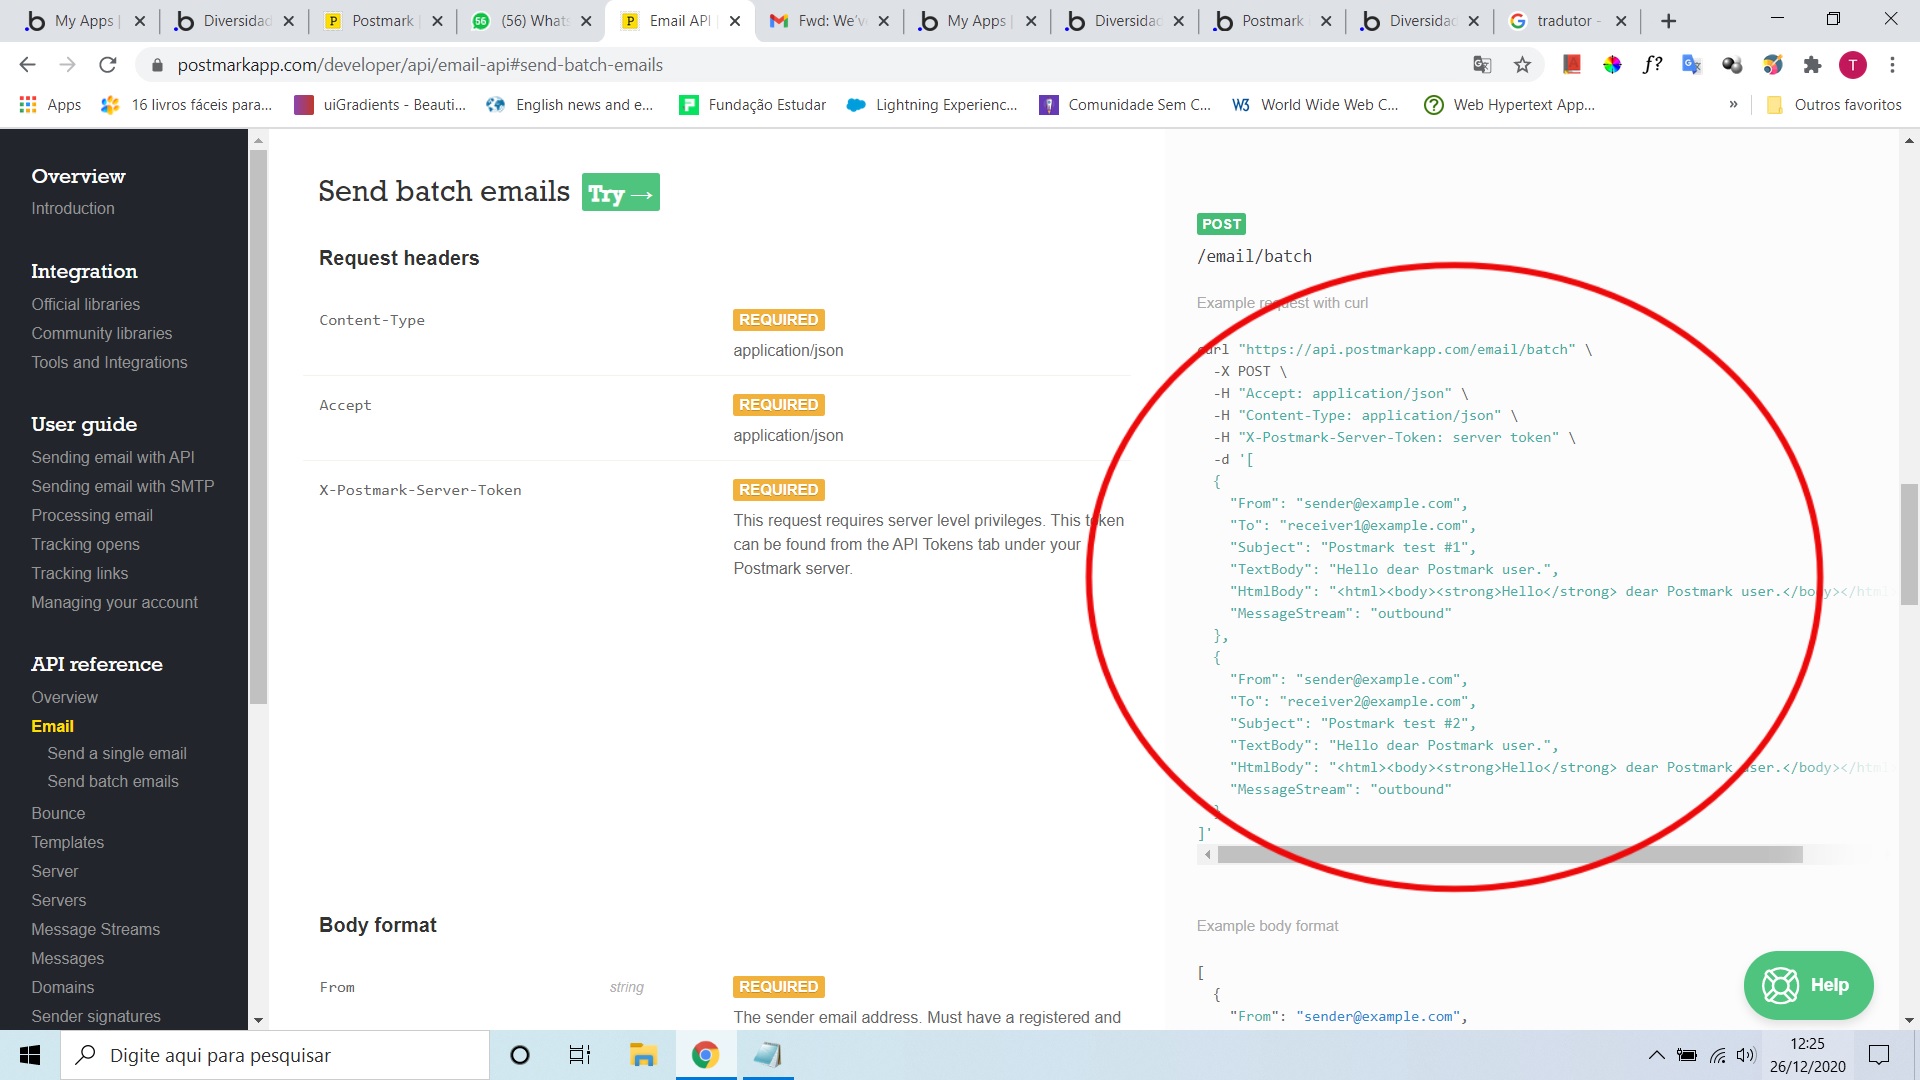This screenshot has width=1920, height=1080.
Task: Show more bookmarks chevron
Action: 1733,105
